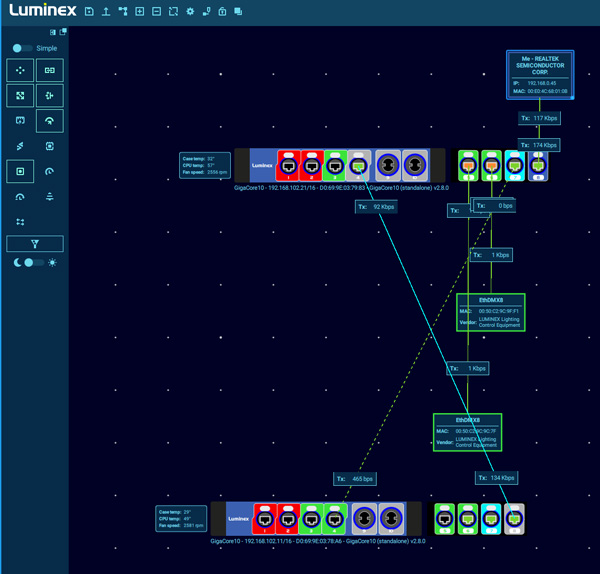Click port 8 on the 192.168.102.11 GigaCore10
Image resolution: width=600 pixels, height=574 pixels.
[514, 519]
